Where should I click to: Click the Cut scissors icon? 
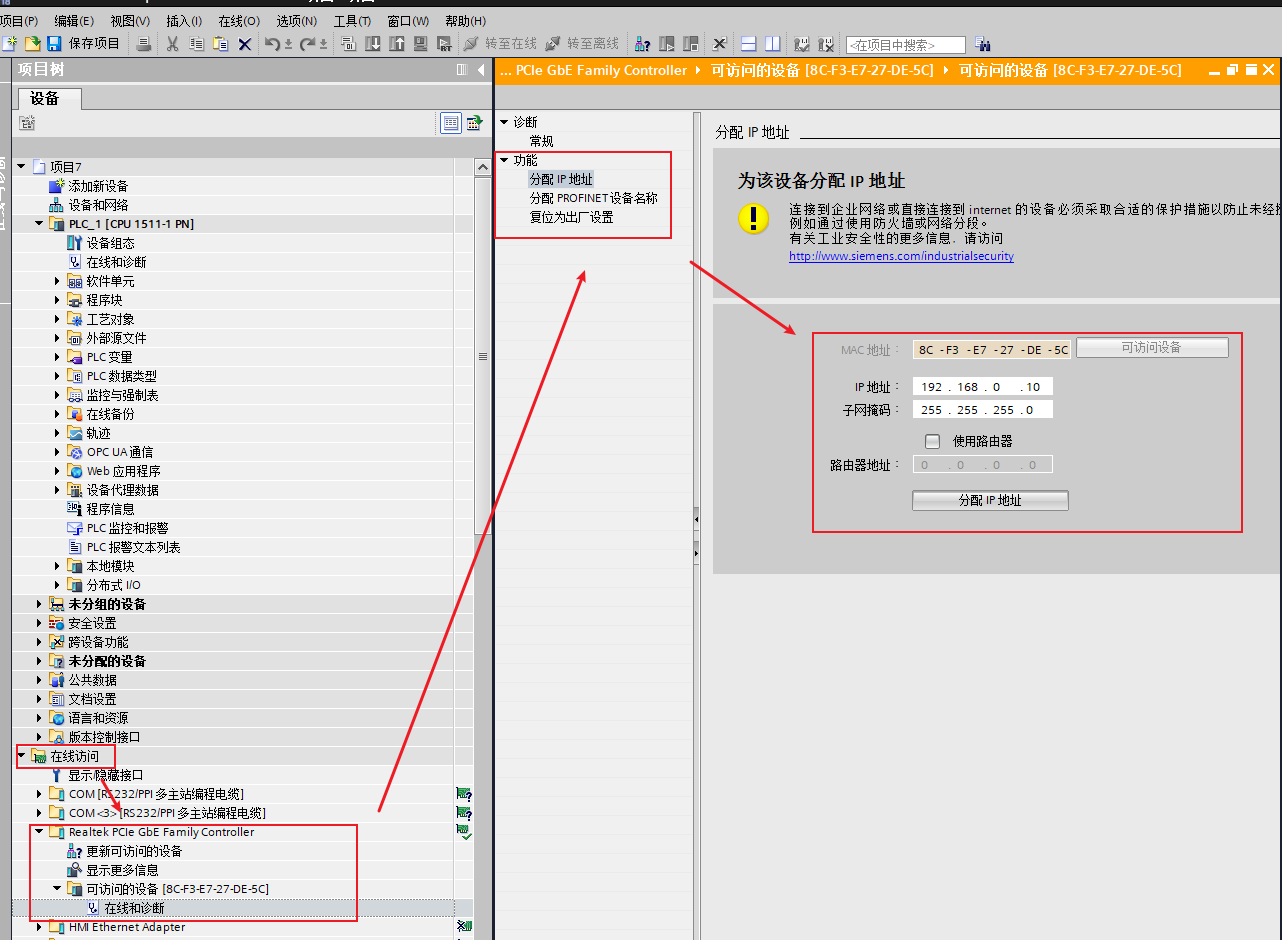tap(172, 43)
